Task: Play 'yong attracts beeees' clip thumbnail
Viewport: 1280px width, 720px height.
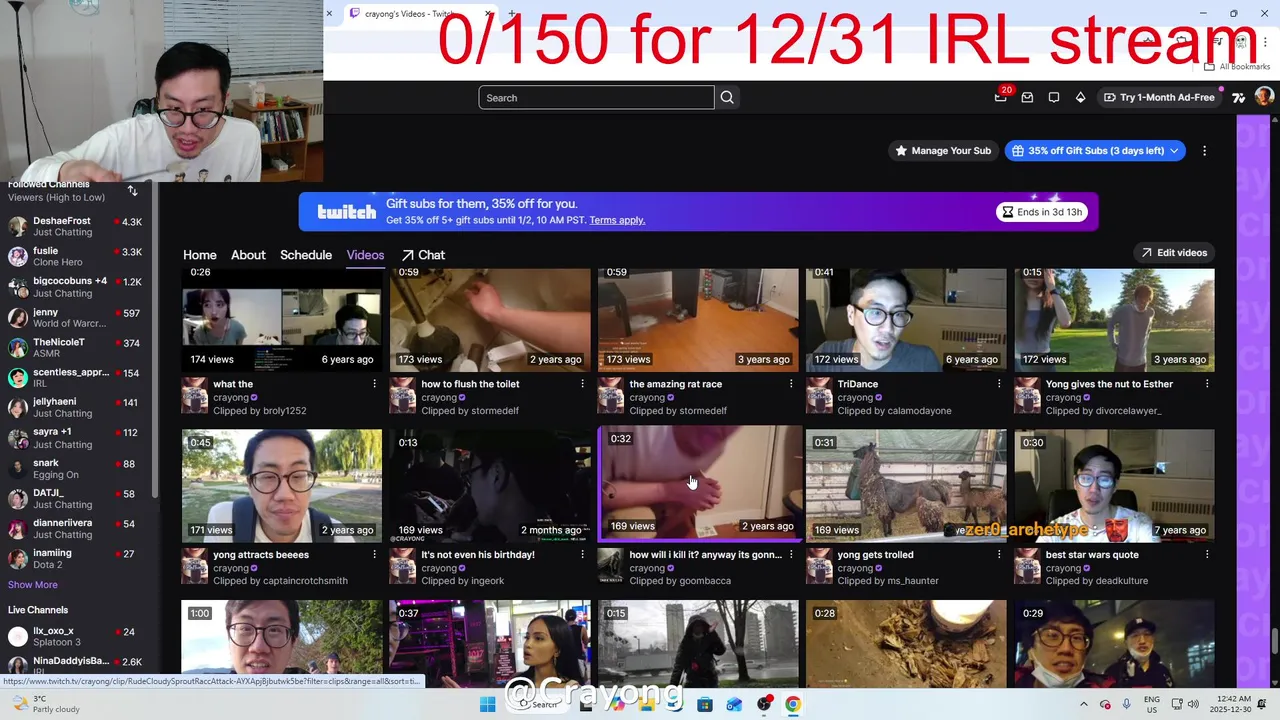Action: 282,486
